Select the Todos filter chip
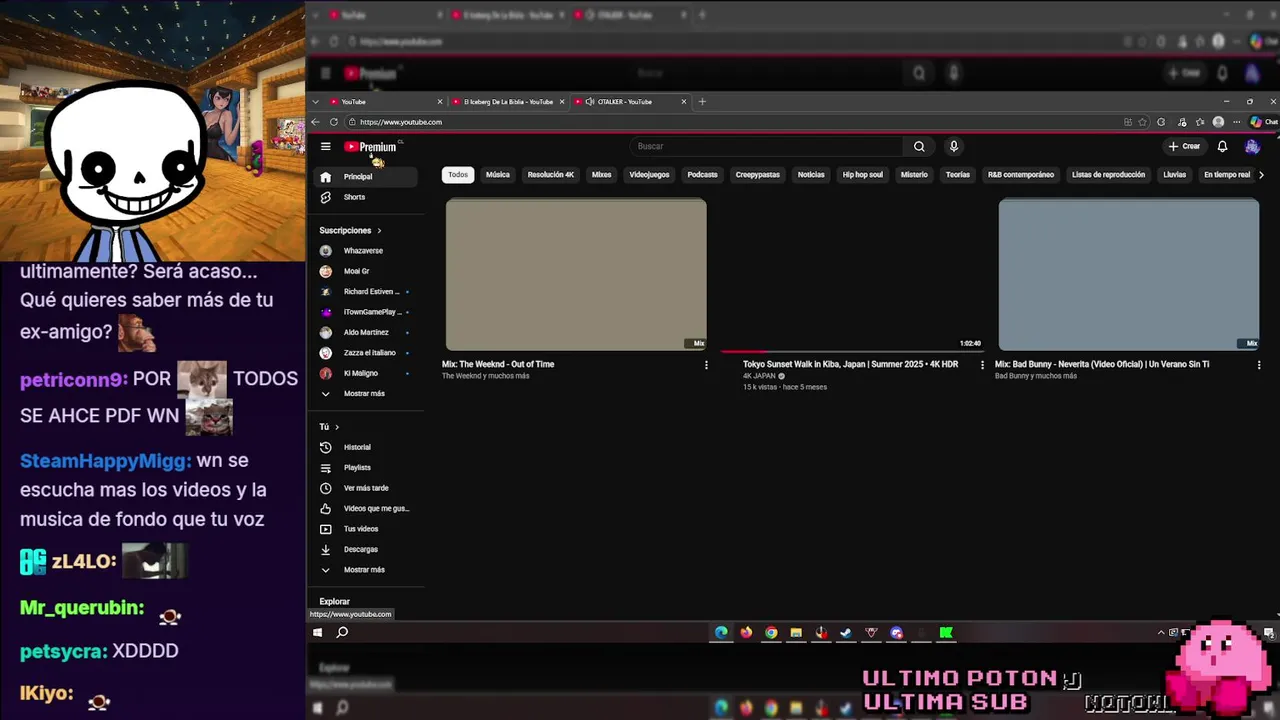Viewport: 1280px width, 720px height. (458, 174)
